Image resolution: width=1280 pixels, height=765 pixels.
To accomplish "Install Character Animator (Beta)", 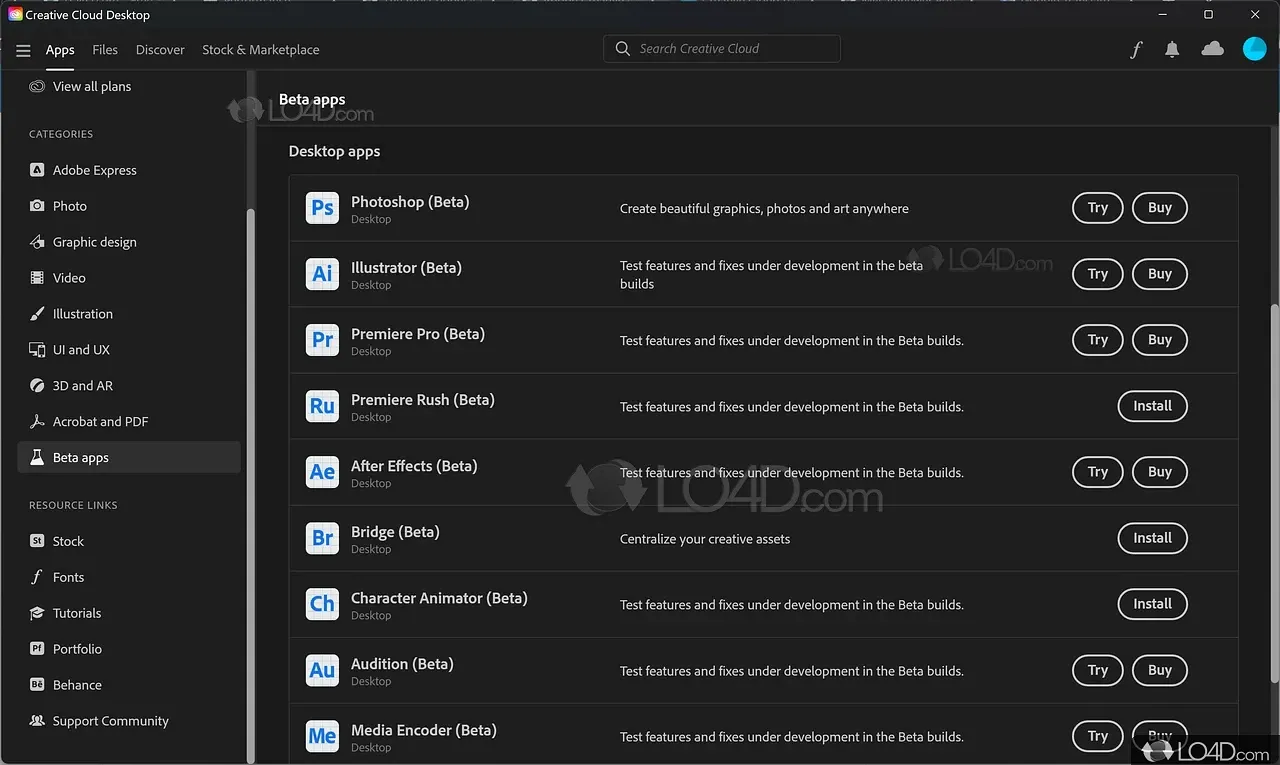I will pyautogui.click(x=1152, y=604).
